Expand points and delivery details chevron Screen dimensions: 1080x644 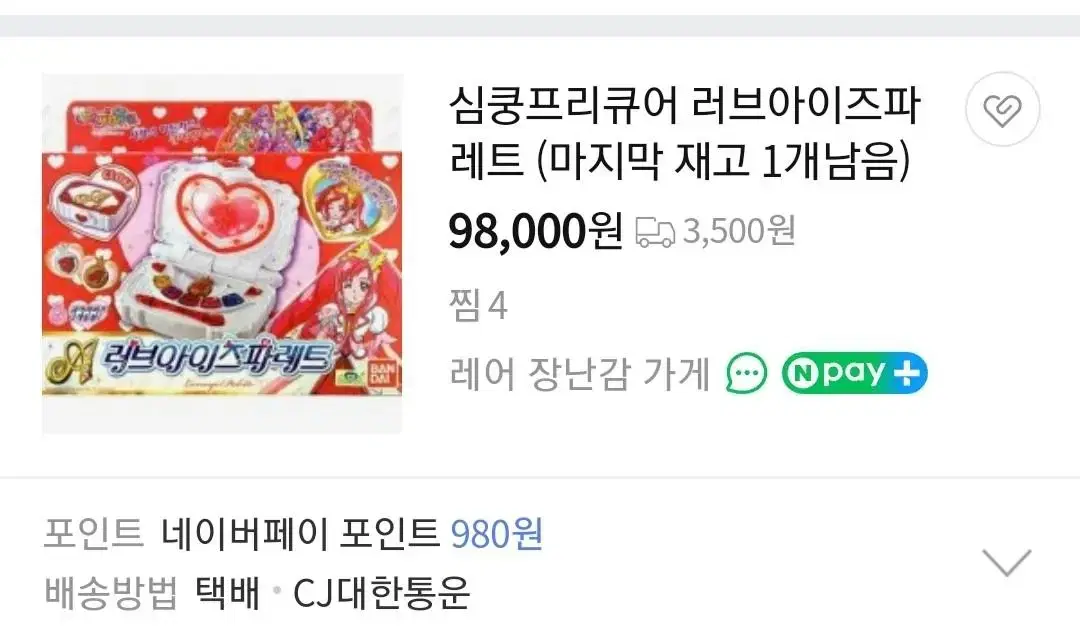1006,562
